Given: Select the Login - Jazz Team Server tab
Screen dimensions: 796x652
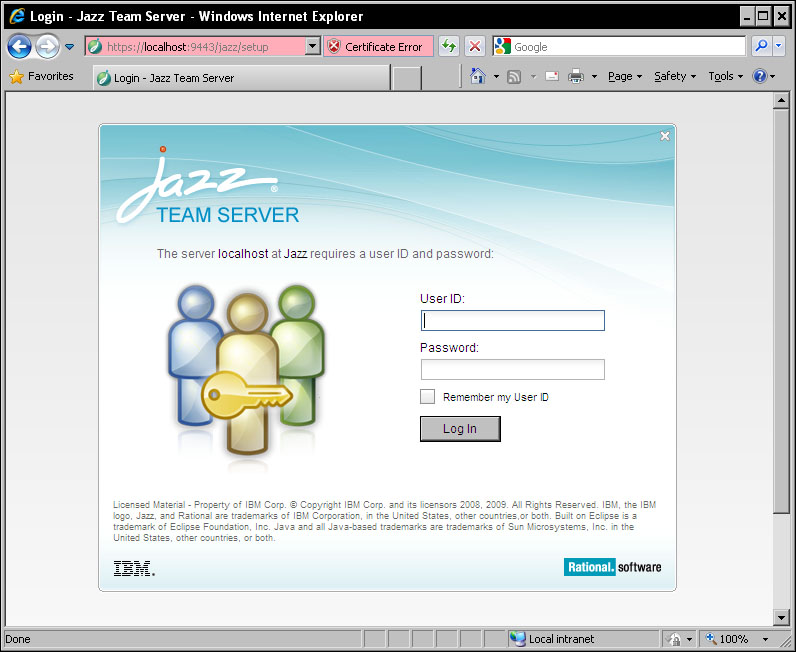Looking at the screenshot, I should pos(242,78).
